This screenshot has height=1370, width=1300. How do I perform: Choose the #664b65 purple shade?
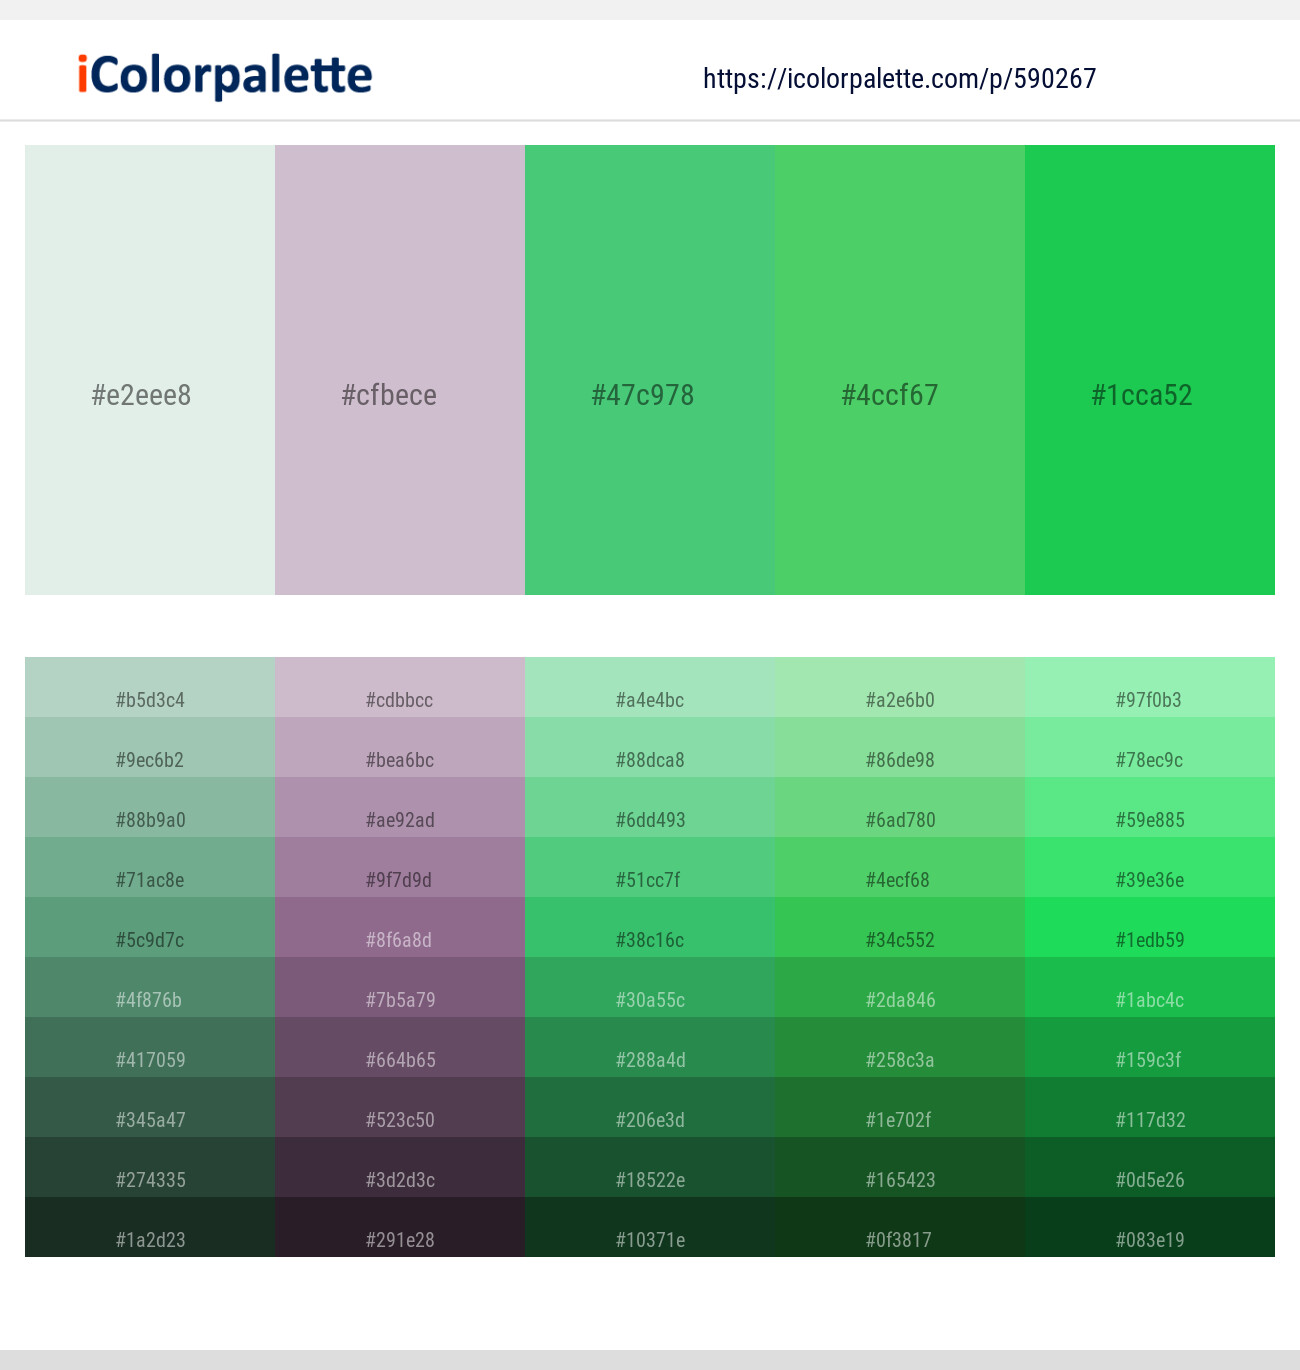click(400, 1048)
